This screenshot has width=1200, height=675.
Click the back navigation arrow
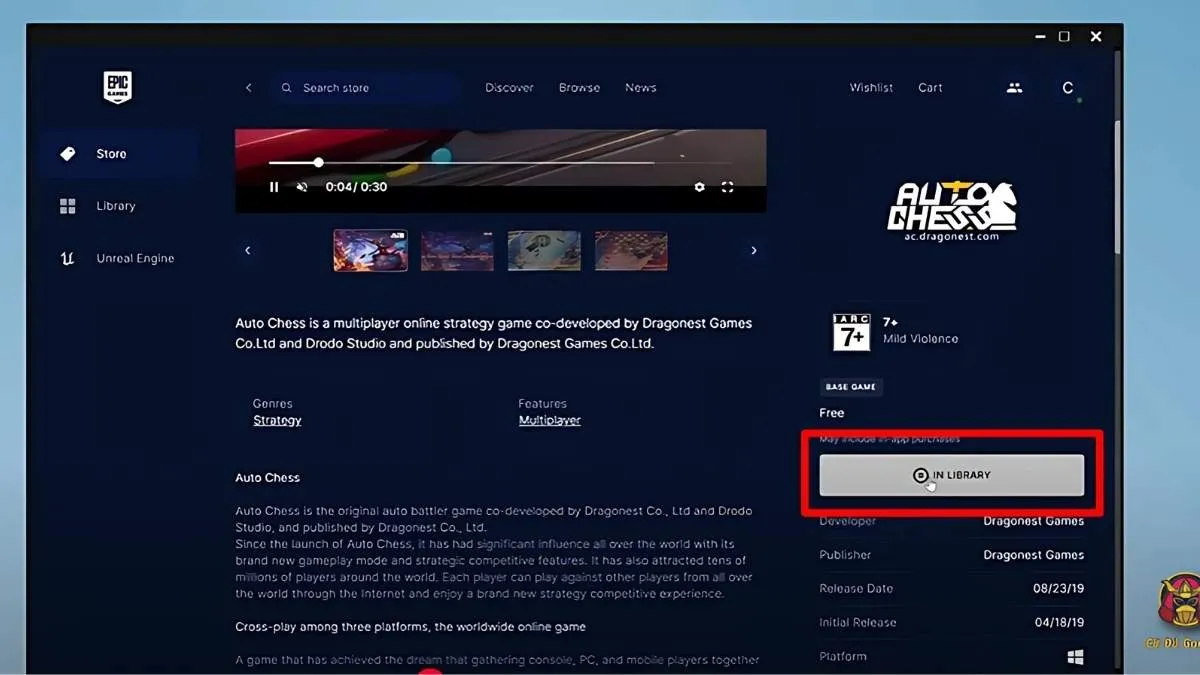[x=248, y=87]
